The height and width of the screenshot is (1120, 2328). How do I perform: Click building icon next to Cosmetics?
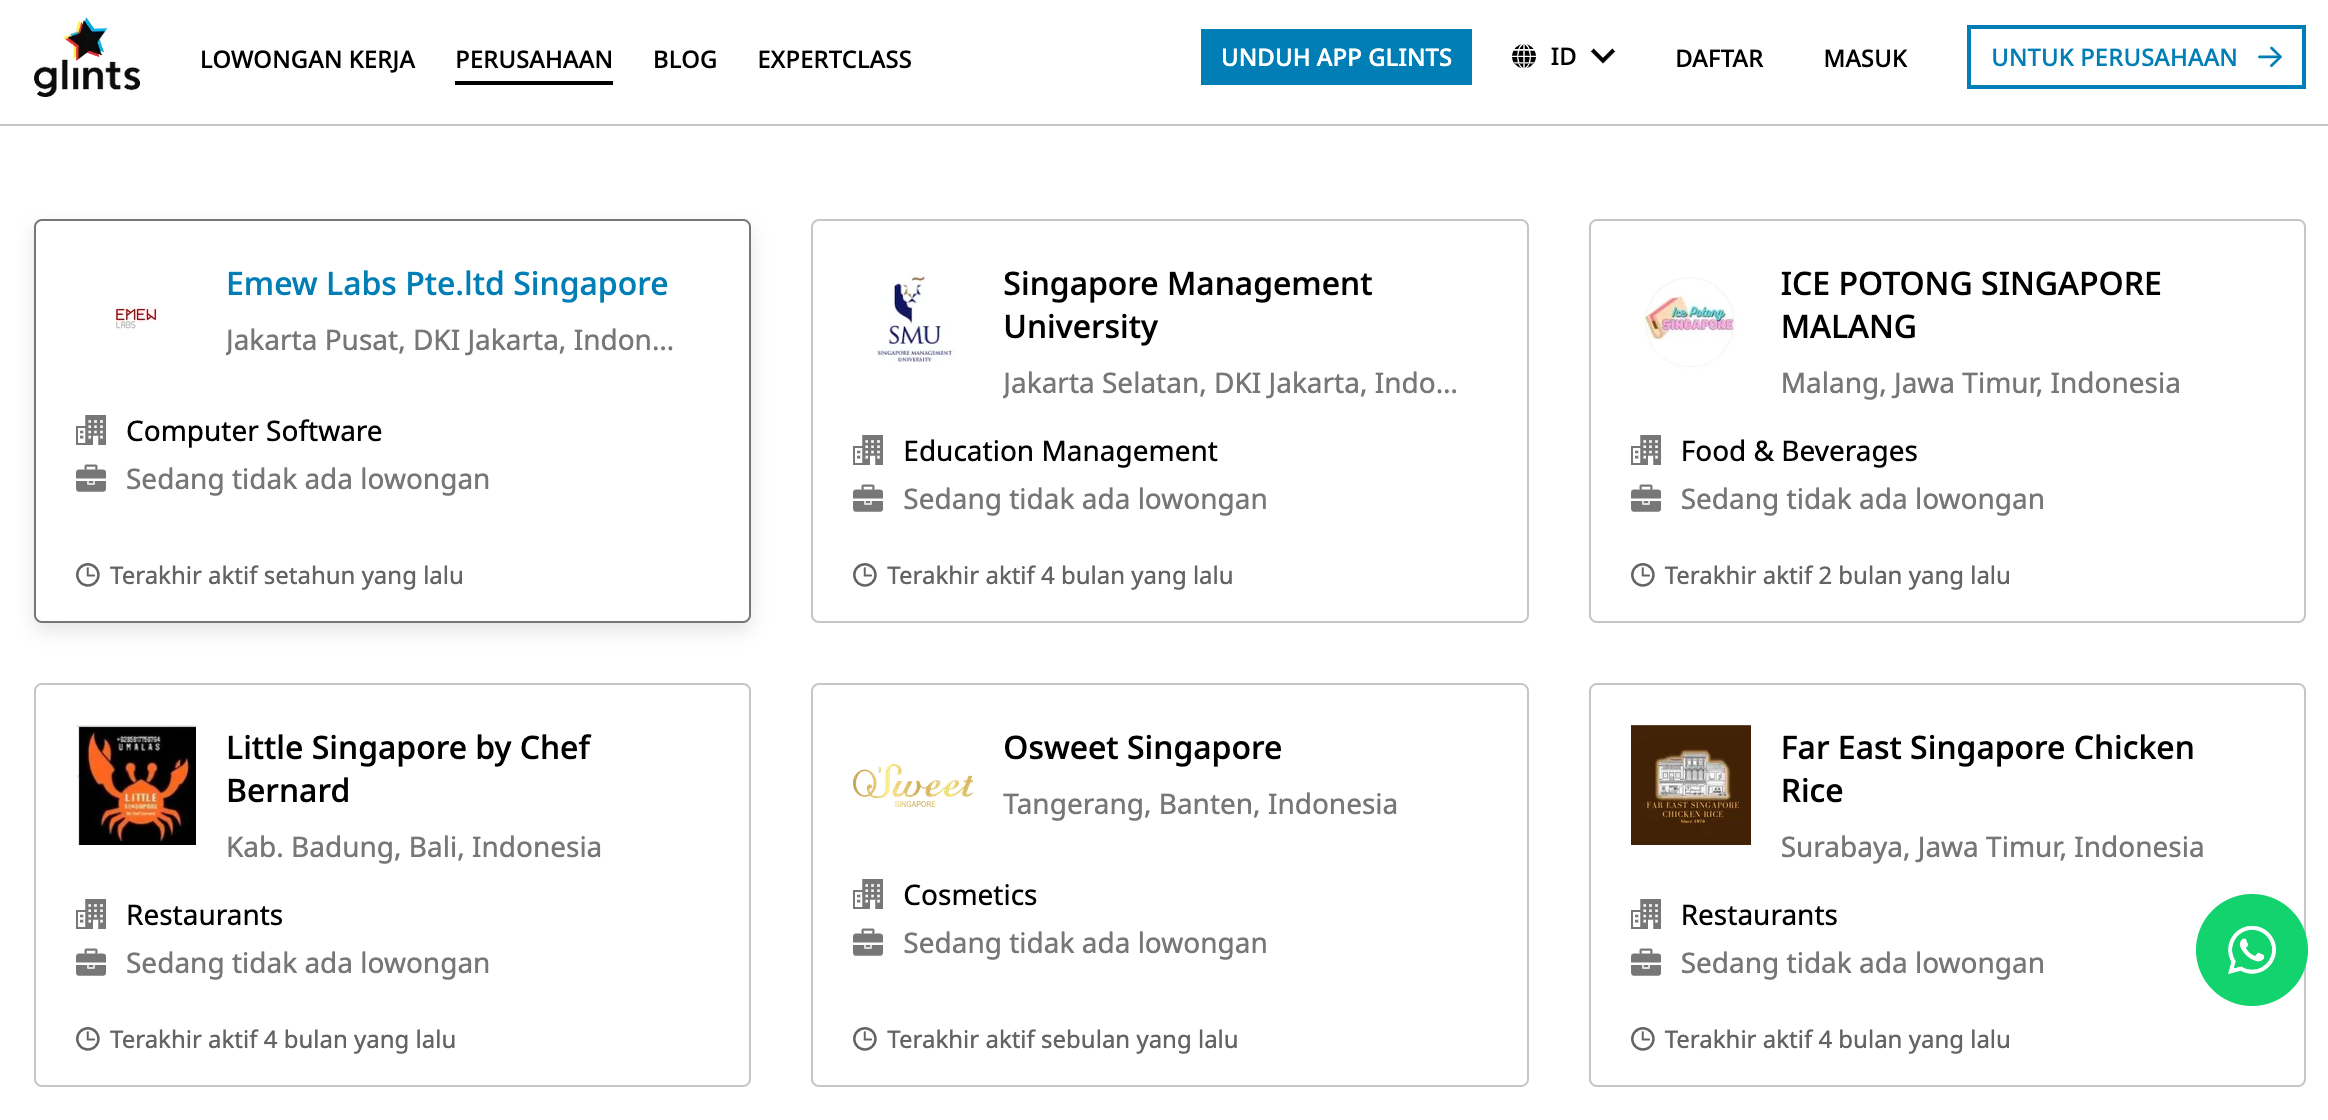(x=868, y=895)
